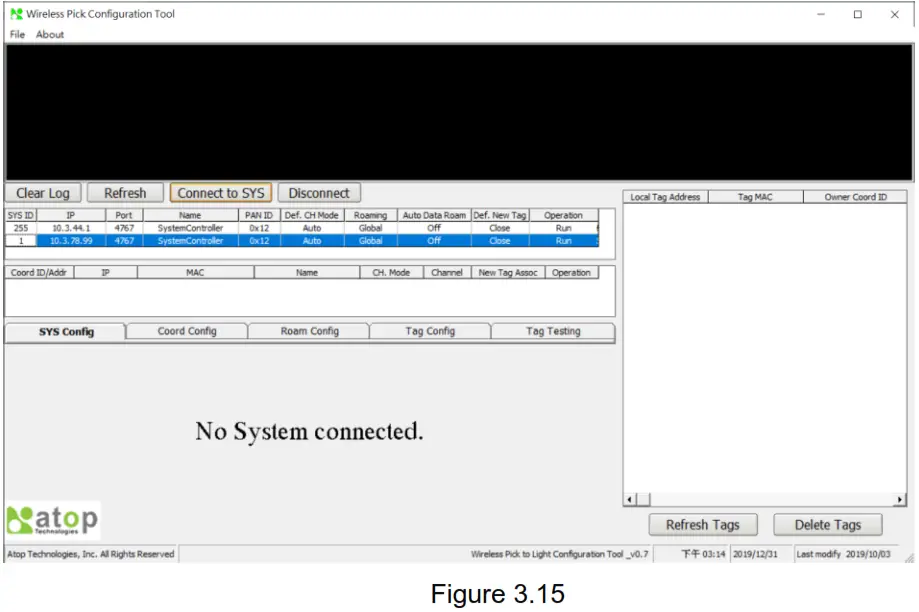Close the Wireless Pick Configuration Tool window
Screen dimensions: 919x612
click(894, 14)
